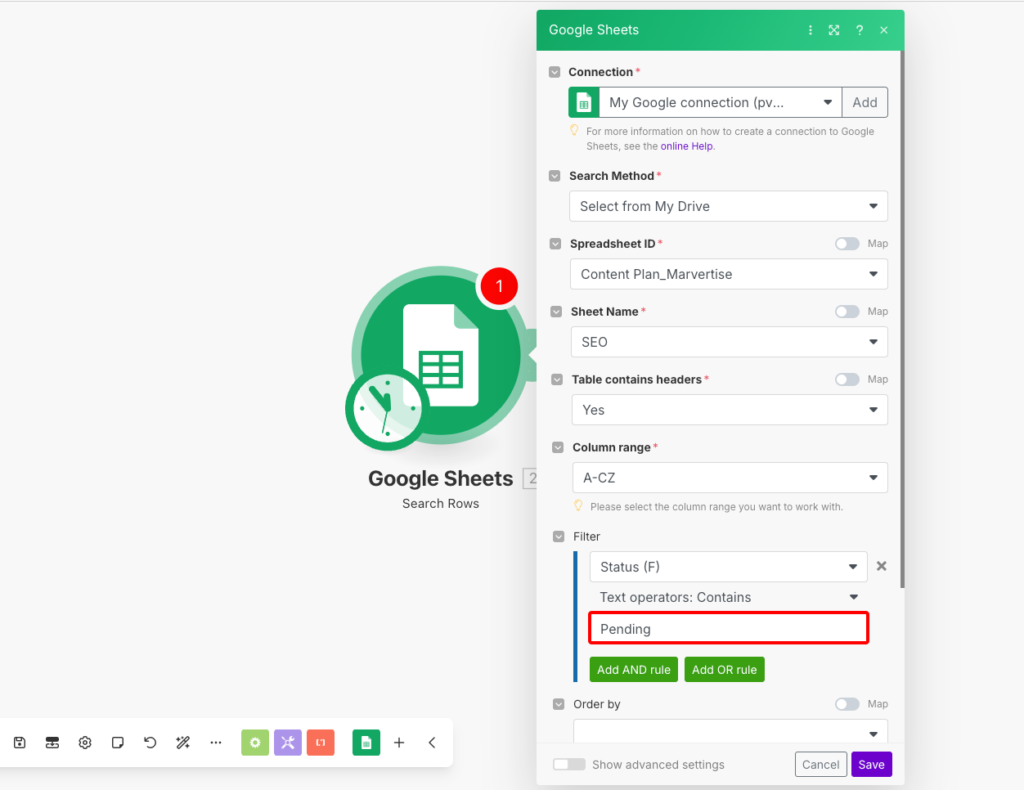
Task: Change the Text operators: Contains operator
Action: (728, 597)
